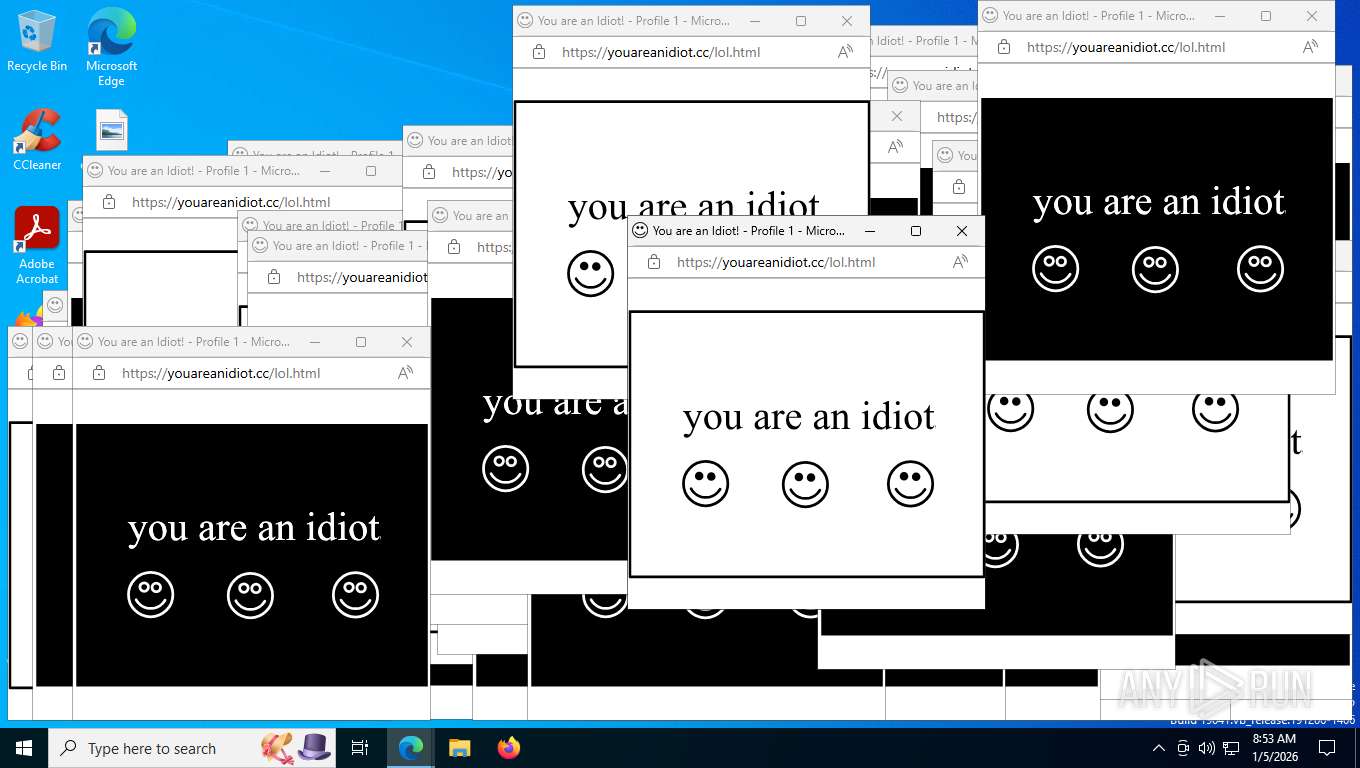This screenshot has height=768, width=1360.
Task: Close the top-center white window
Action: pos(846,21)
